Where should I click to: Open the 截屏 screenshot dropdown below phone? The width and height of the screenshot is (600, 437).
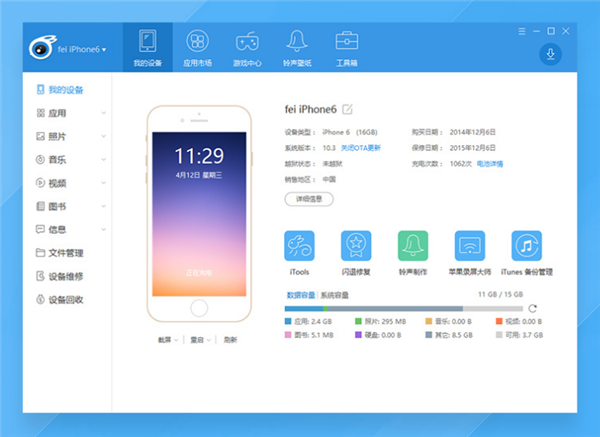[168, 340]
